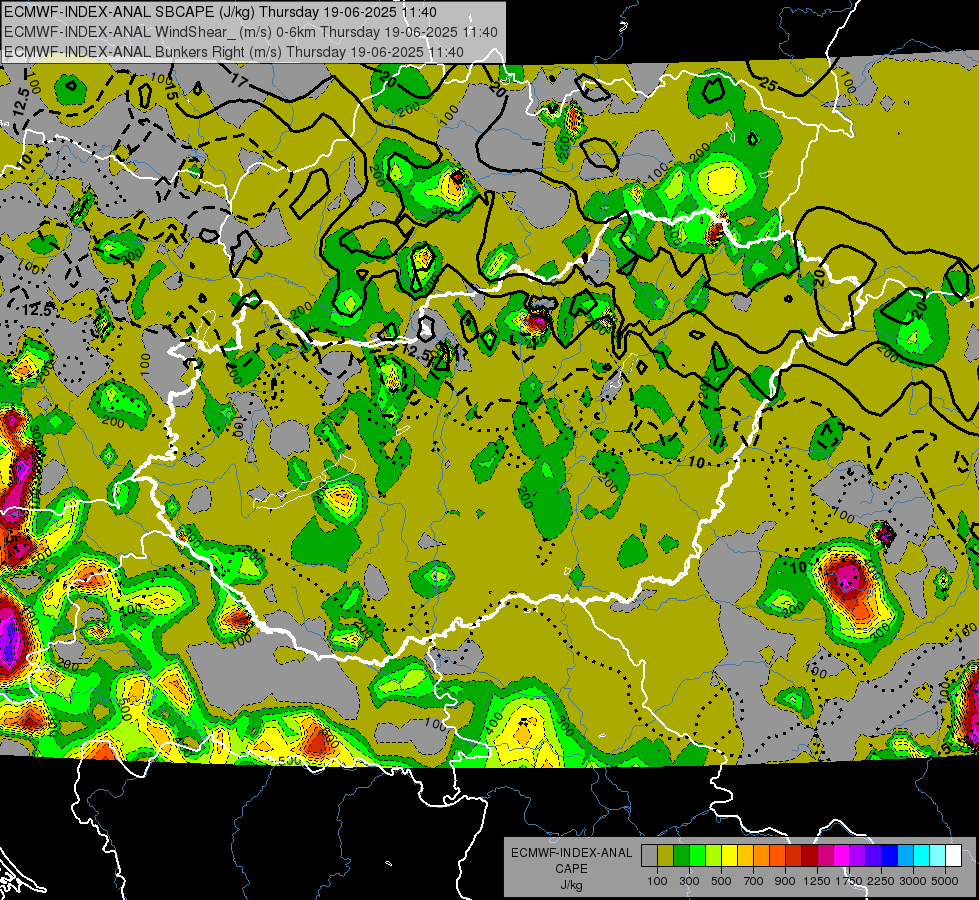Click the 700 label under the legend
Screen dimensions: 979x900
(x=754, y=881)
